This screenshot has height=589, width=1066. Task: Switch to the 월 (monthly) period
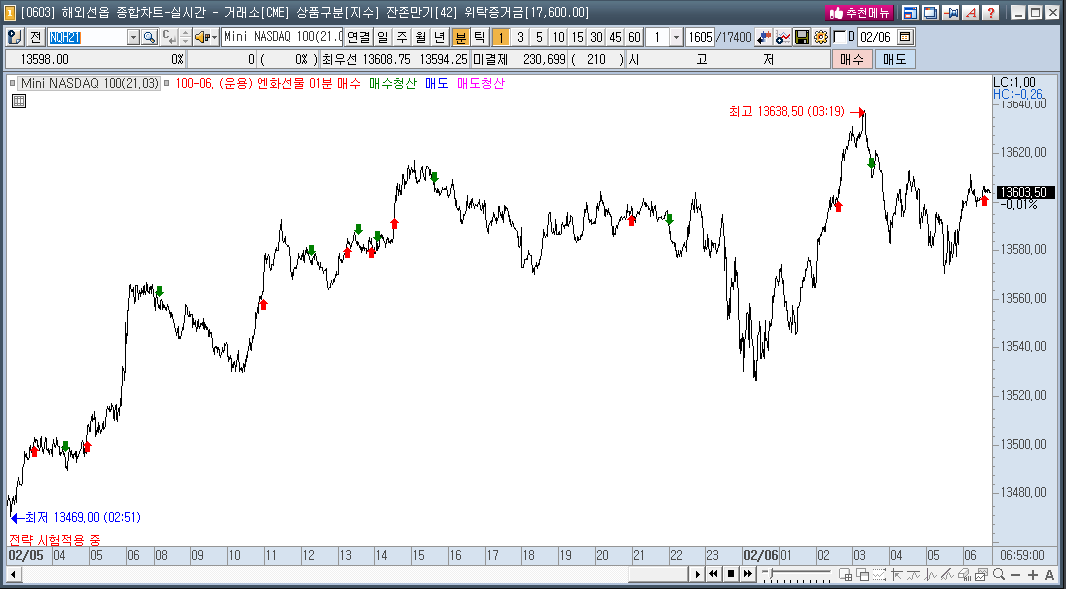point(421,37)
